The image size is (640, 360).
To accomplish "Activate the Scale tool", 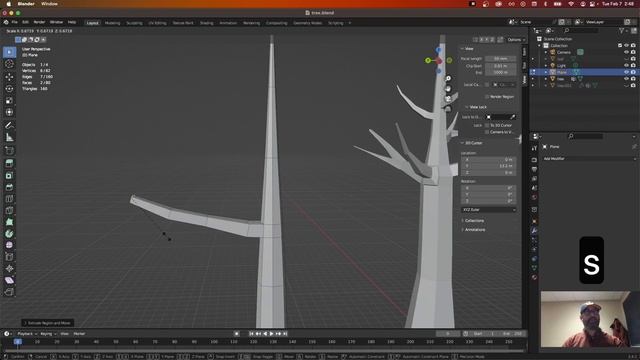I will pos(9,100).
